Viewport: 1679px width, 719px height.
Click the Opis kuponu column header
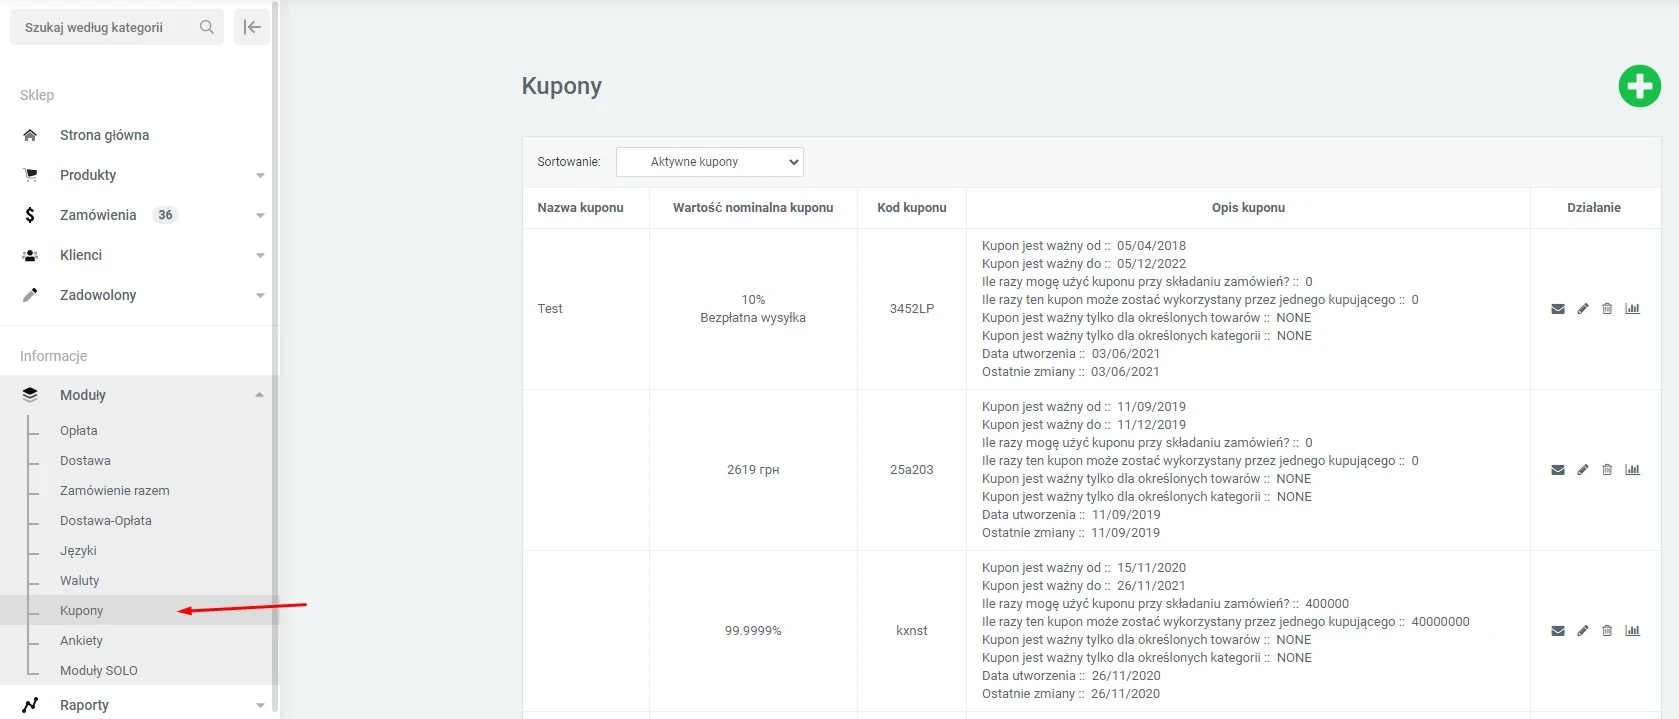(1248, 208)
